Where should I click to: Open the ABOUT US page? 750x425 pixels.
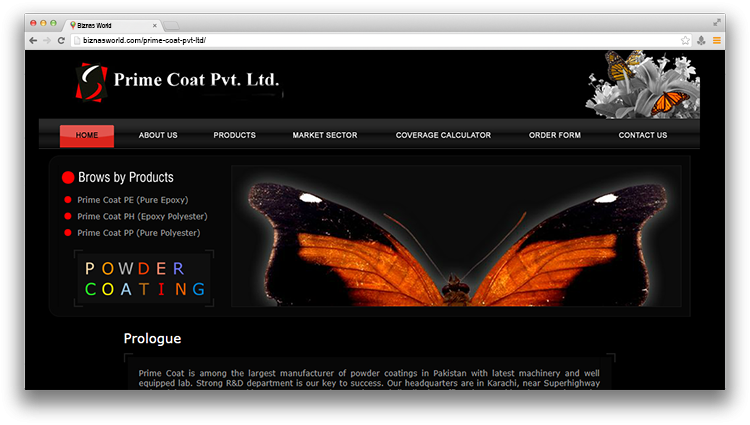click(x=158, y=135)
